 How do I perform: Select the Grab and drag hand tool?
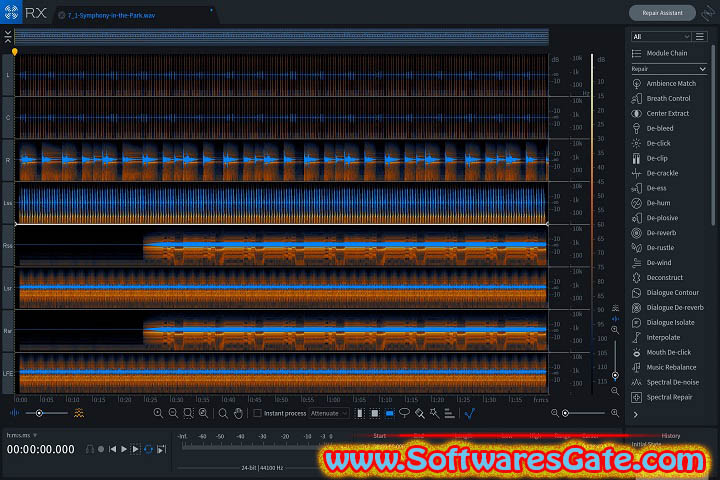pyautogui.click(x=238, y=413)
